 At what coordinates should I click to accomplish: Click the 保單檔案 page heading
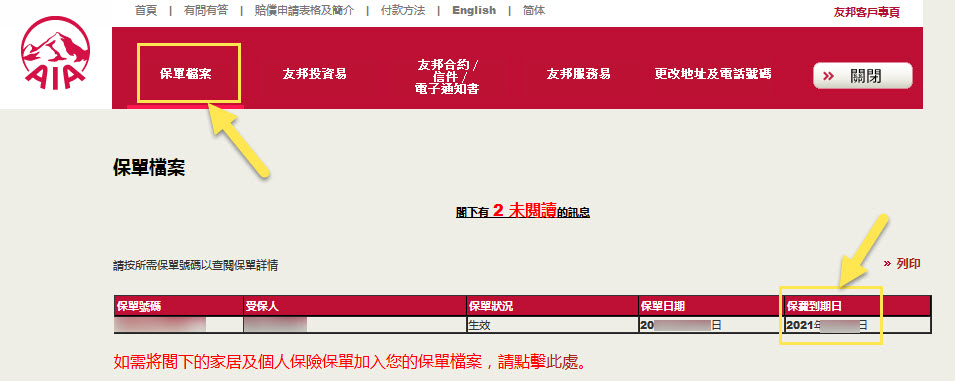[149, 168]
